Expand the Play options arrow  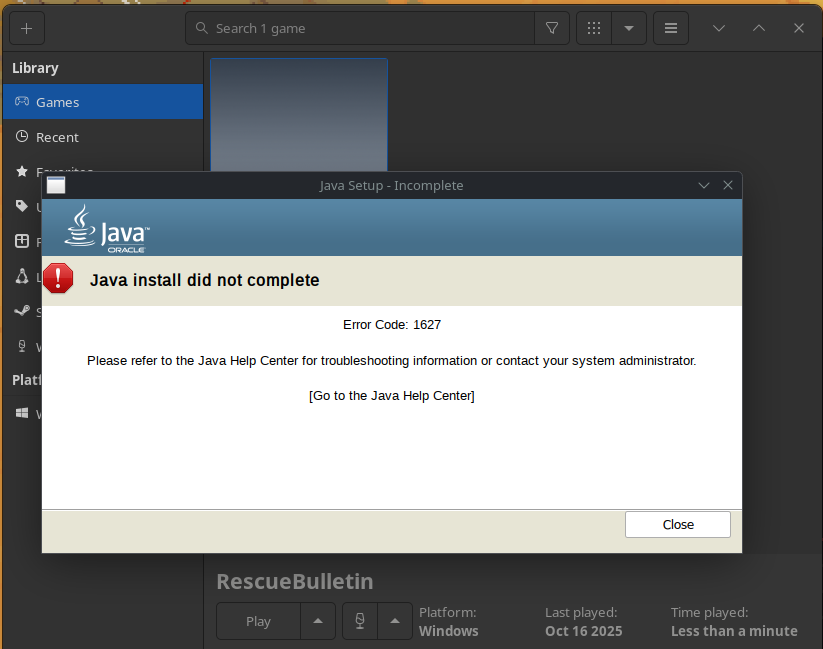[318, 621]
